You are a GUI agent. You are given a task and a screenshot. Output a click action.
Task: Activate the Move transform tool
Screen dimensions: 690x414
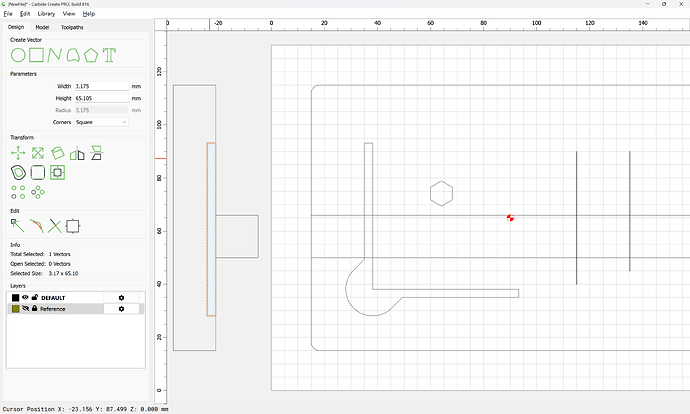(18, 153)
